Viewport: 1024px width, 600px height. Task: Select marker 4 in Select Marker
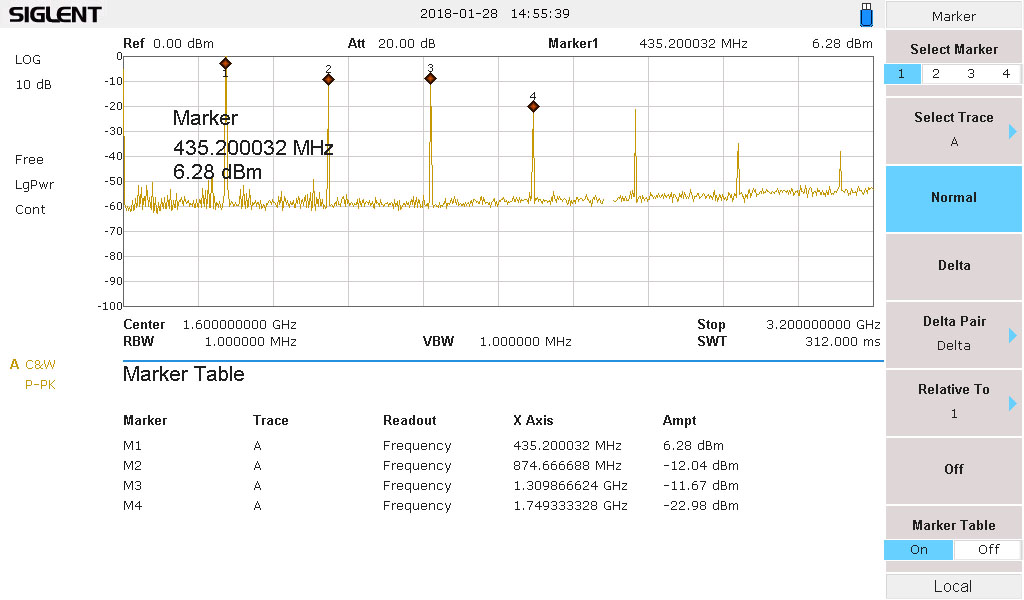click(x=1006, y=74)
